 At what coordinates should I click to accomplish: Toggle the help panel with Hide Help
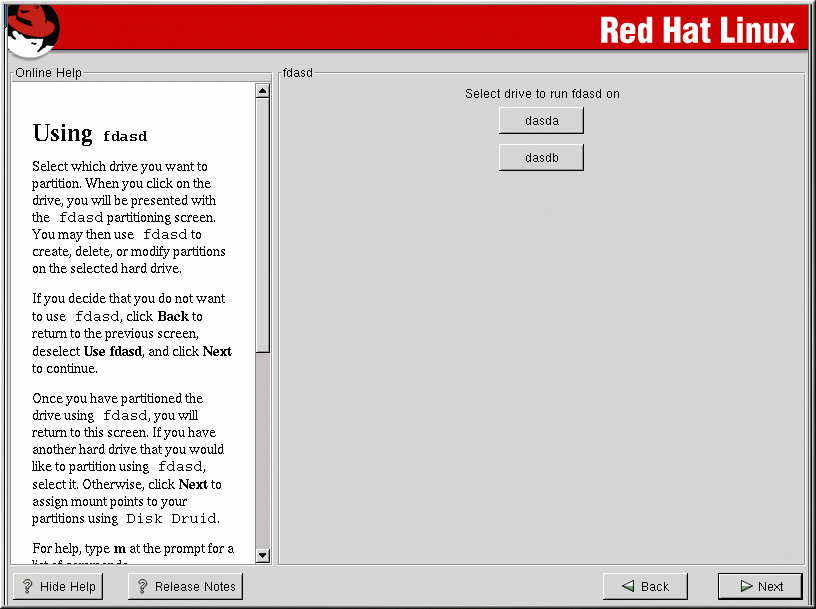(57, 586)
